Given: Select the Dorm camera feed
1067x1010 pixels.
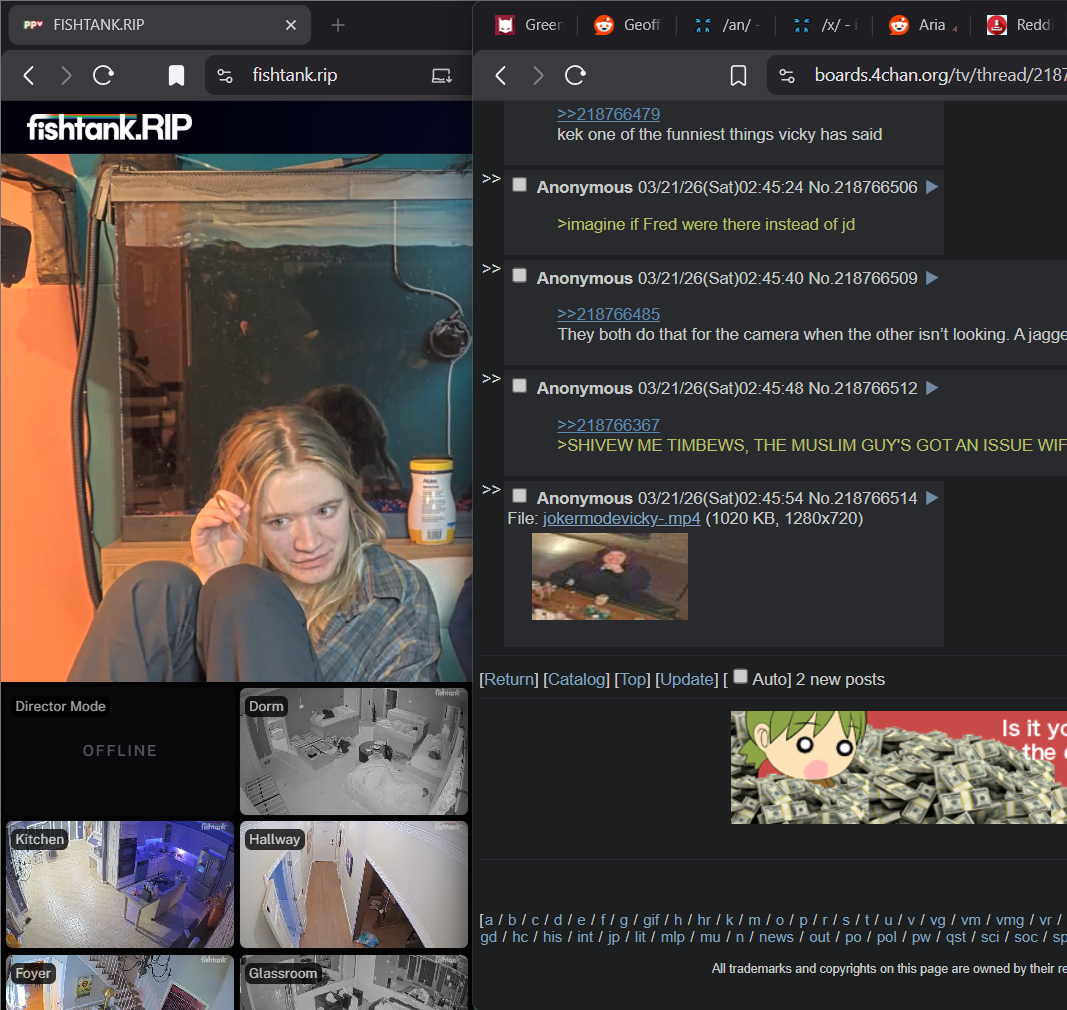Looking at the screenshot, I should (x=354, y=751).
